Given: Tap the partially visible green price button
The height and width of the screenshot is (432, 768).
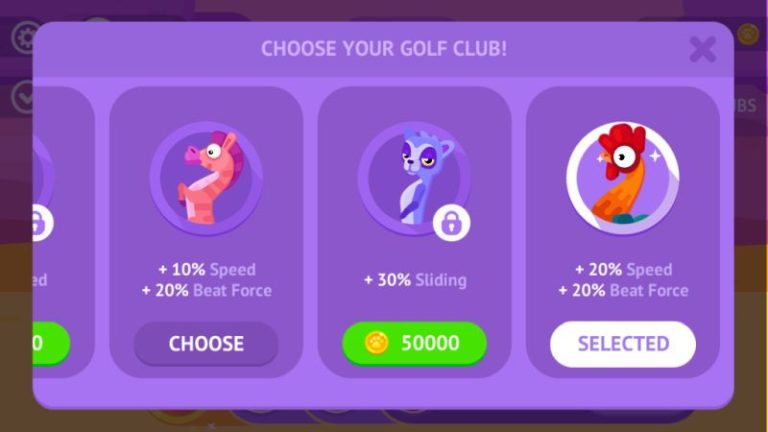Looking at the screenshot, I should click(x=51, y=343).
